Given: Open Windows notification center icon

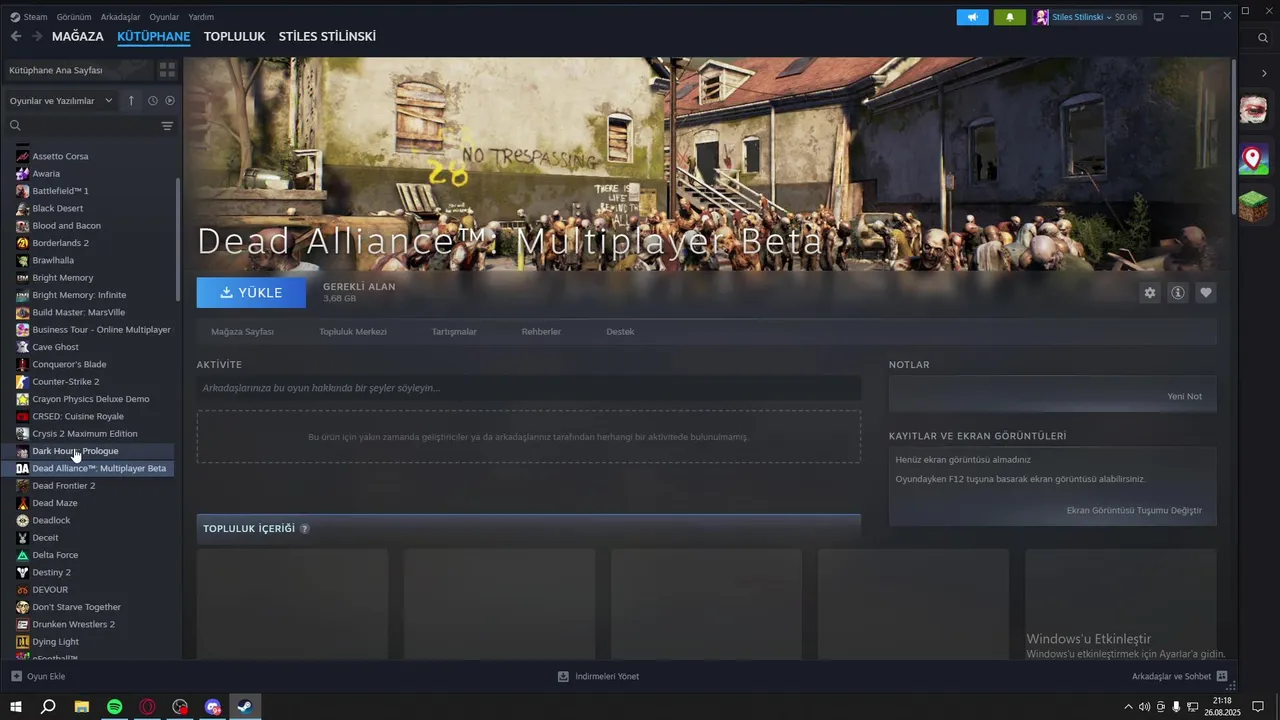Looking at the screenshot, I should point(1258,707).
